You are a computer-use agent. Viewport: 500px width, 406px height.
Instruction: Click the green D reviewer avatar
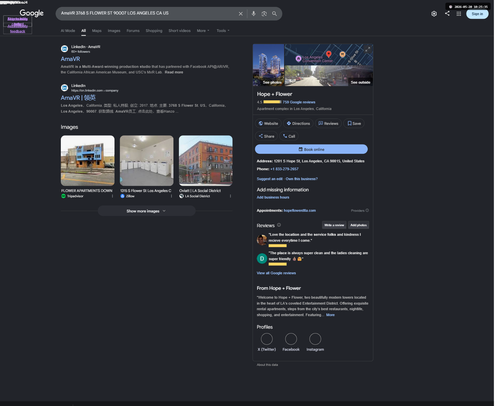[262, 258]
